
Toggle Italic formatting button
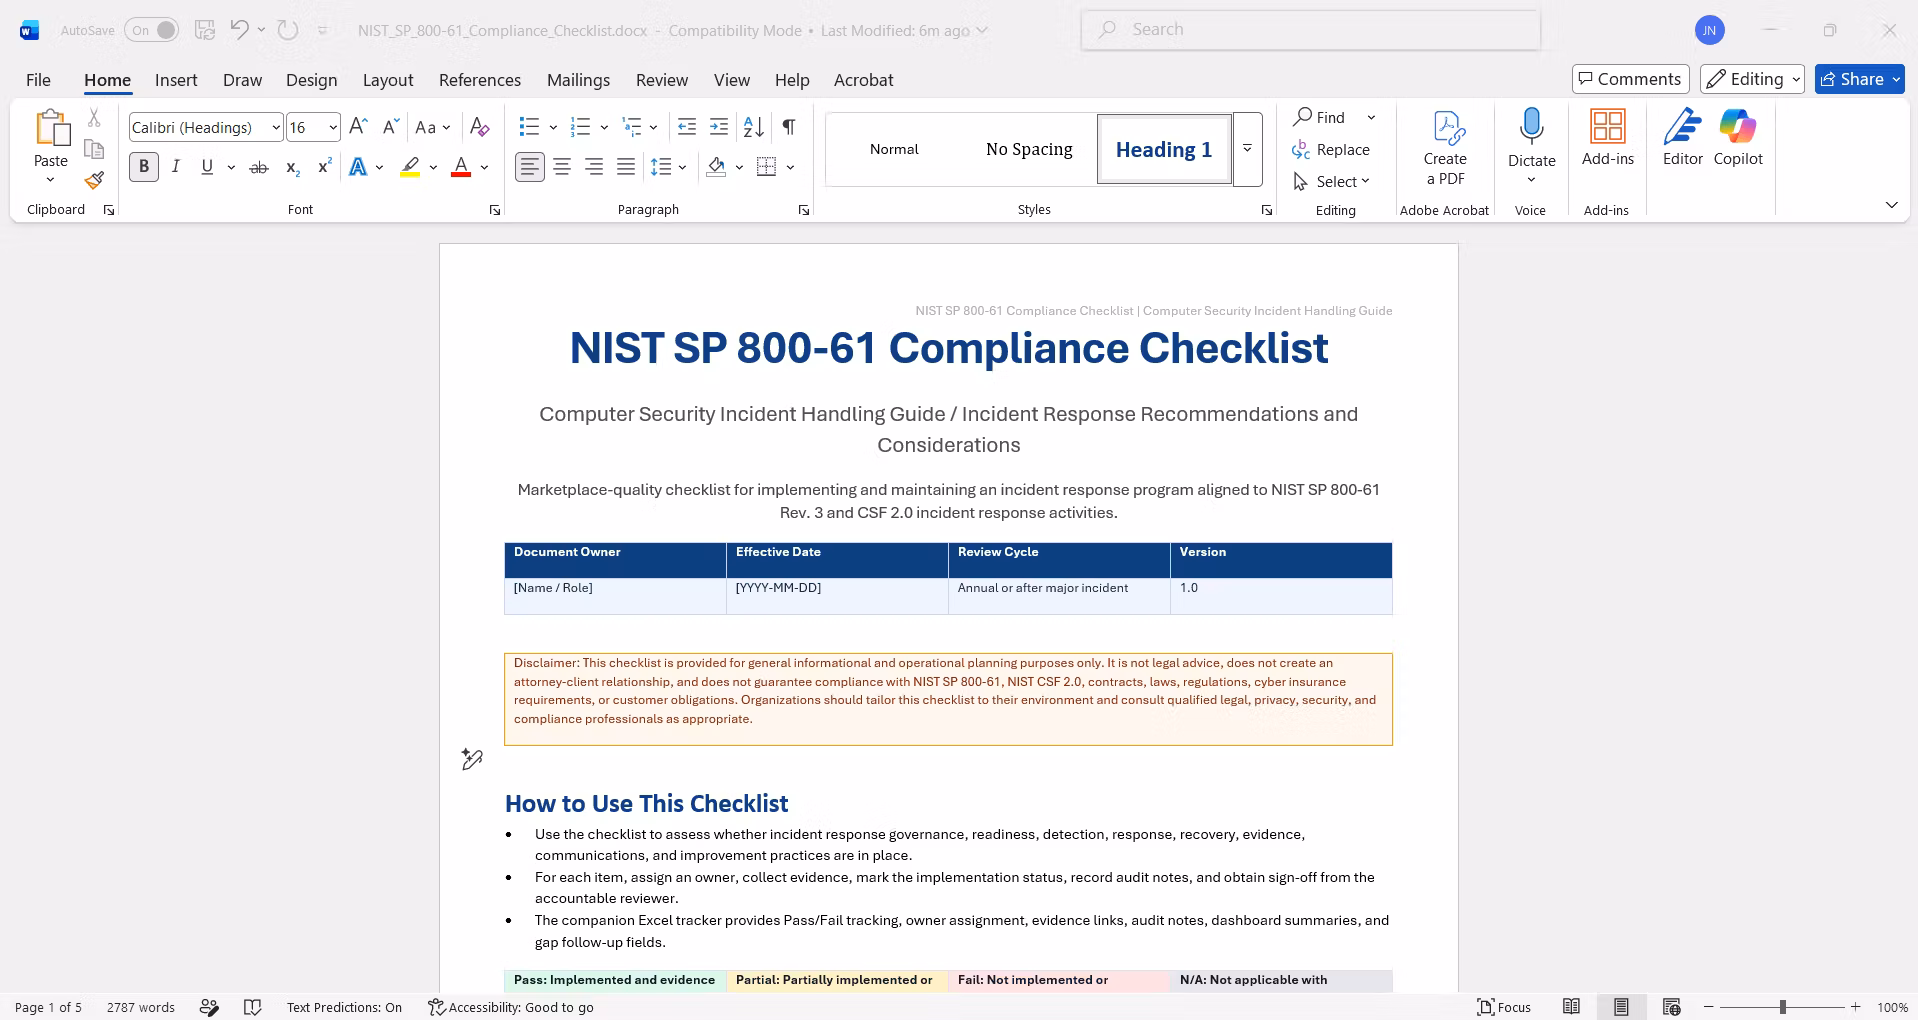(176, 167)
